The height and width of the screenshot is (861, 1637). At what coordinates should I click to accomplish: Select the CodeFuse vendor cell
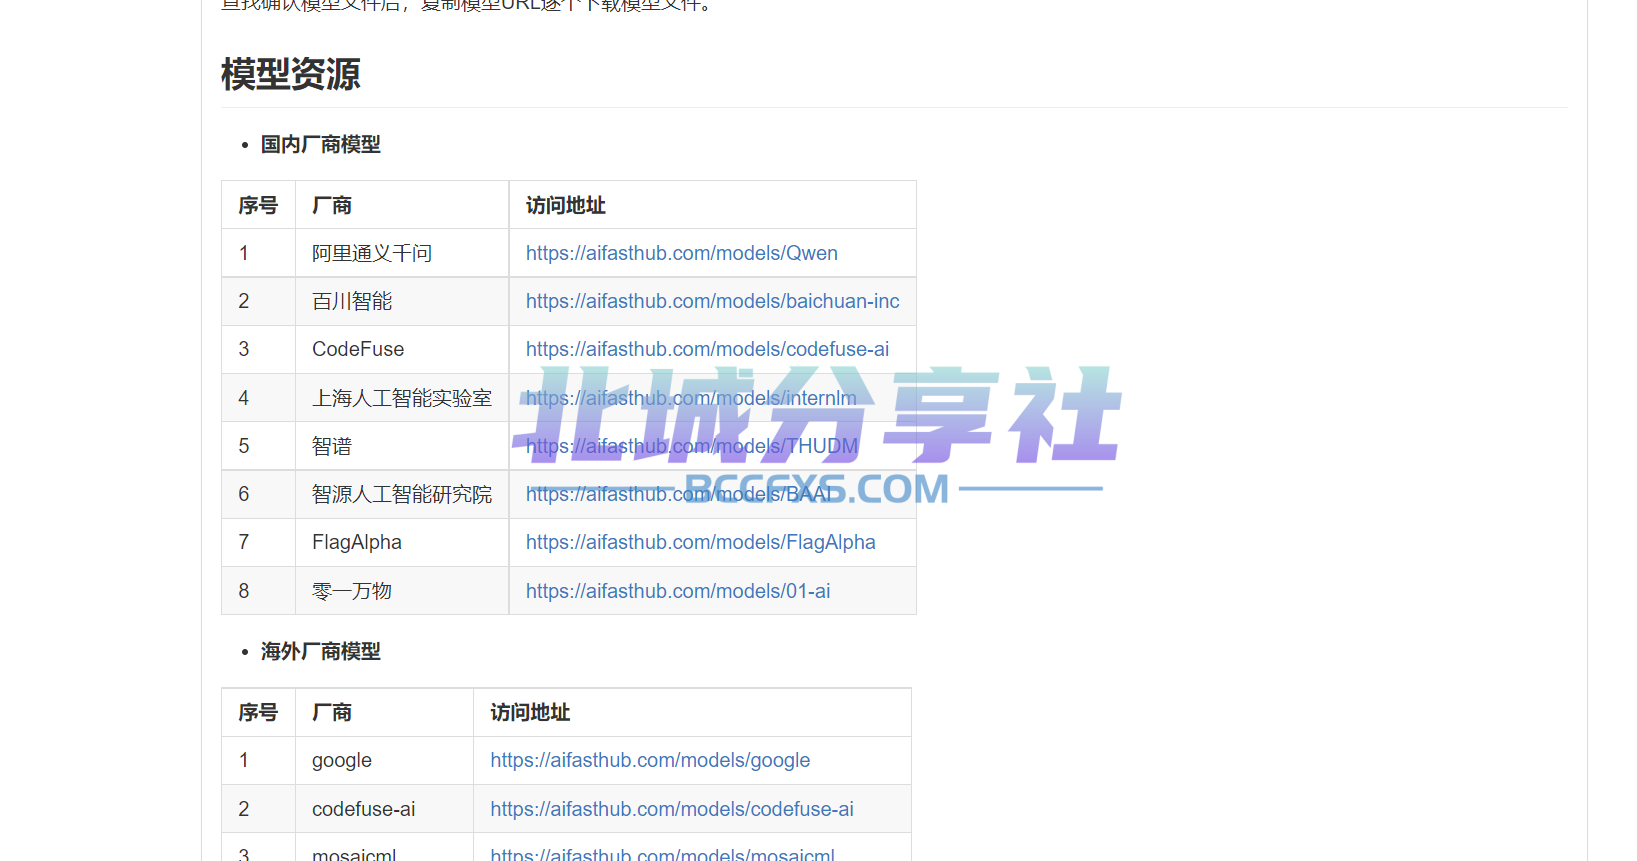point(402,349)
